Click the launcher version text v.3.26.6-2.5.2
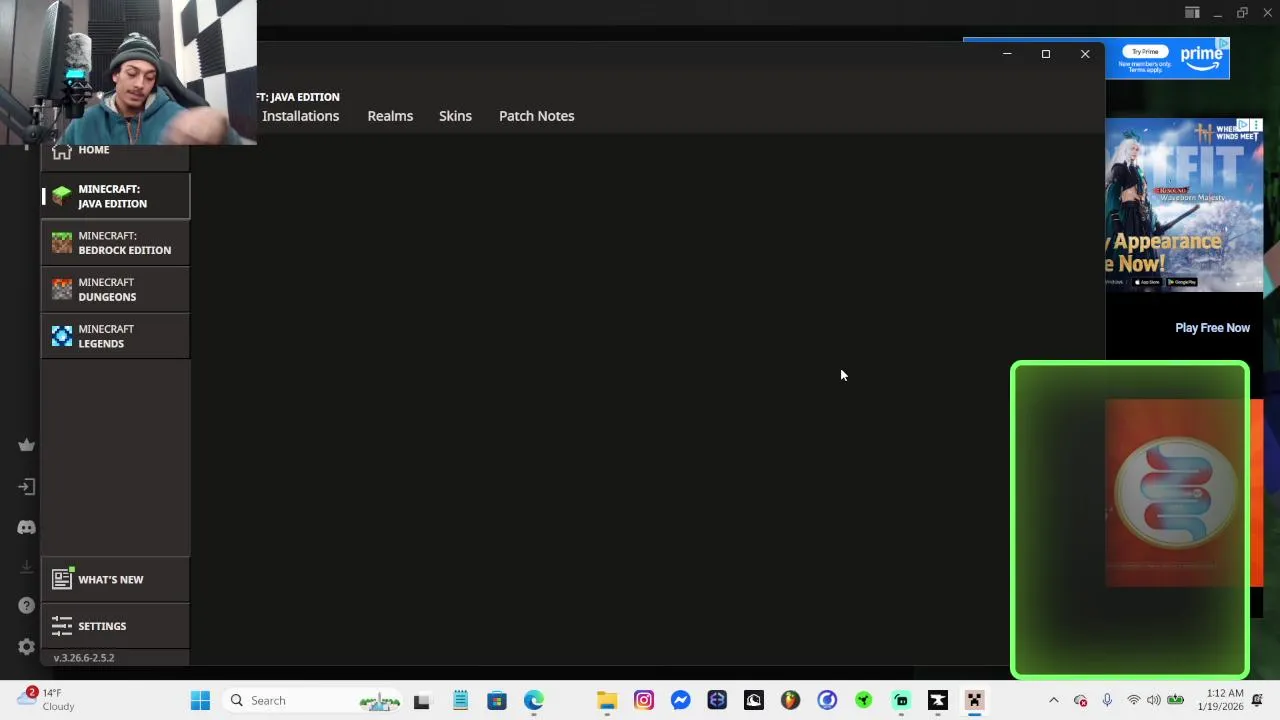 [x=84, y=658]
